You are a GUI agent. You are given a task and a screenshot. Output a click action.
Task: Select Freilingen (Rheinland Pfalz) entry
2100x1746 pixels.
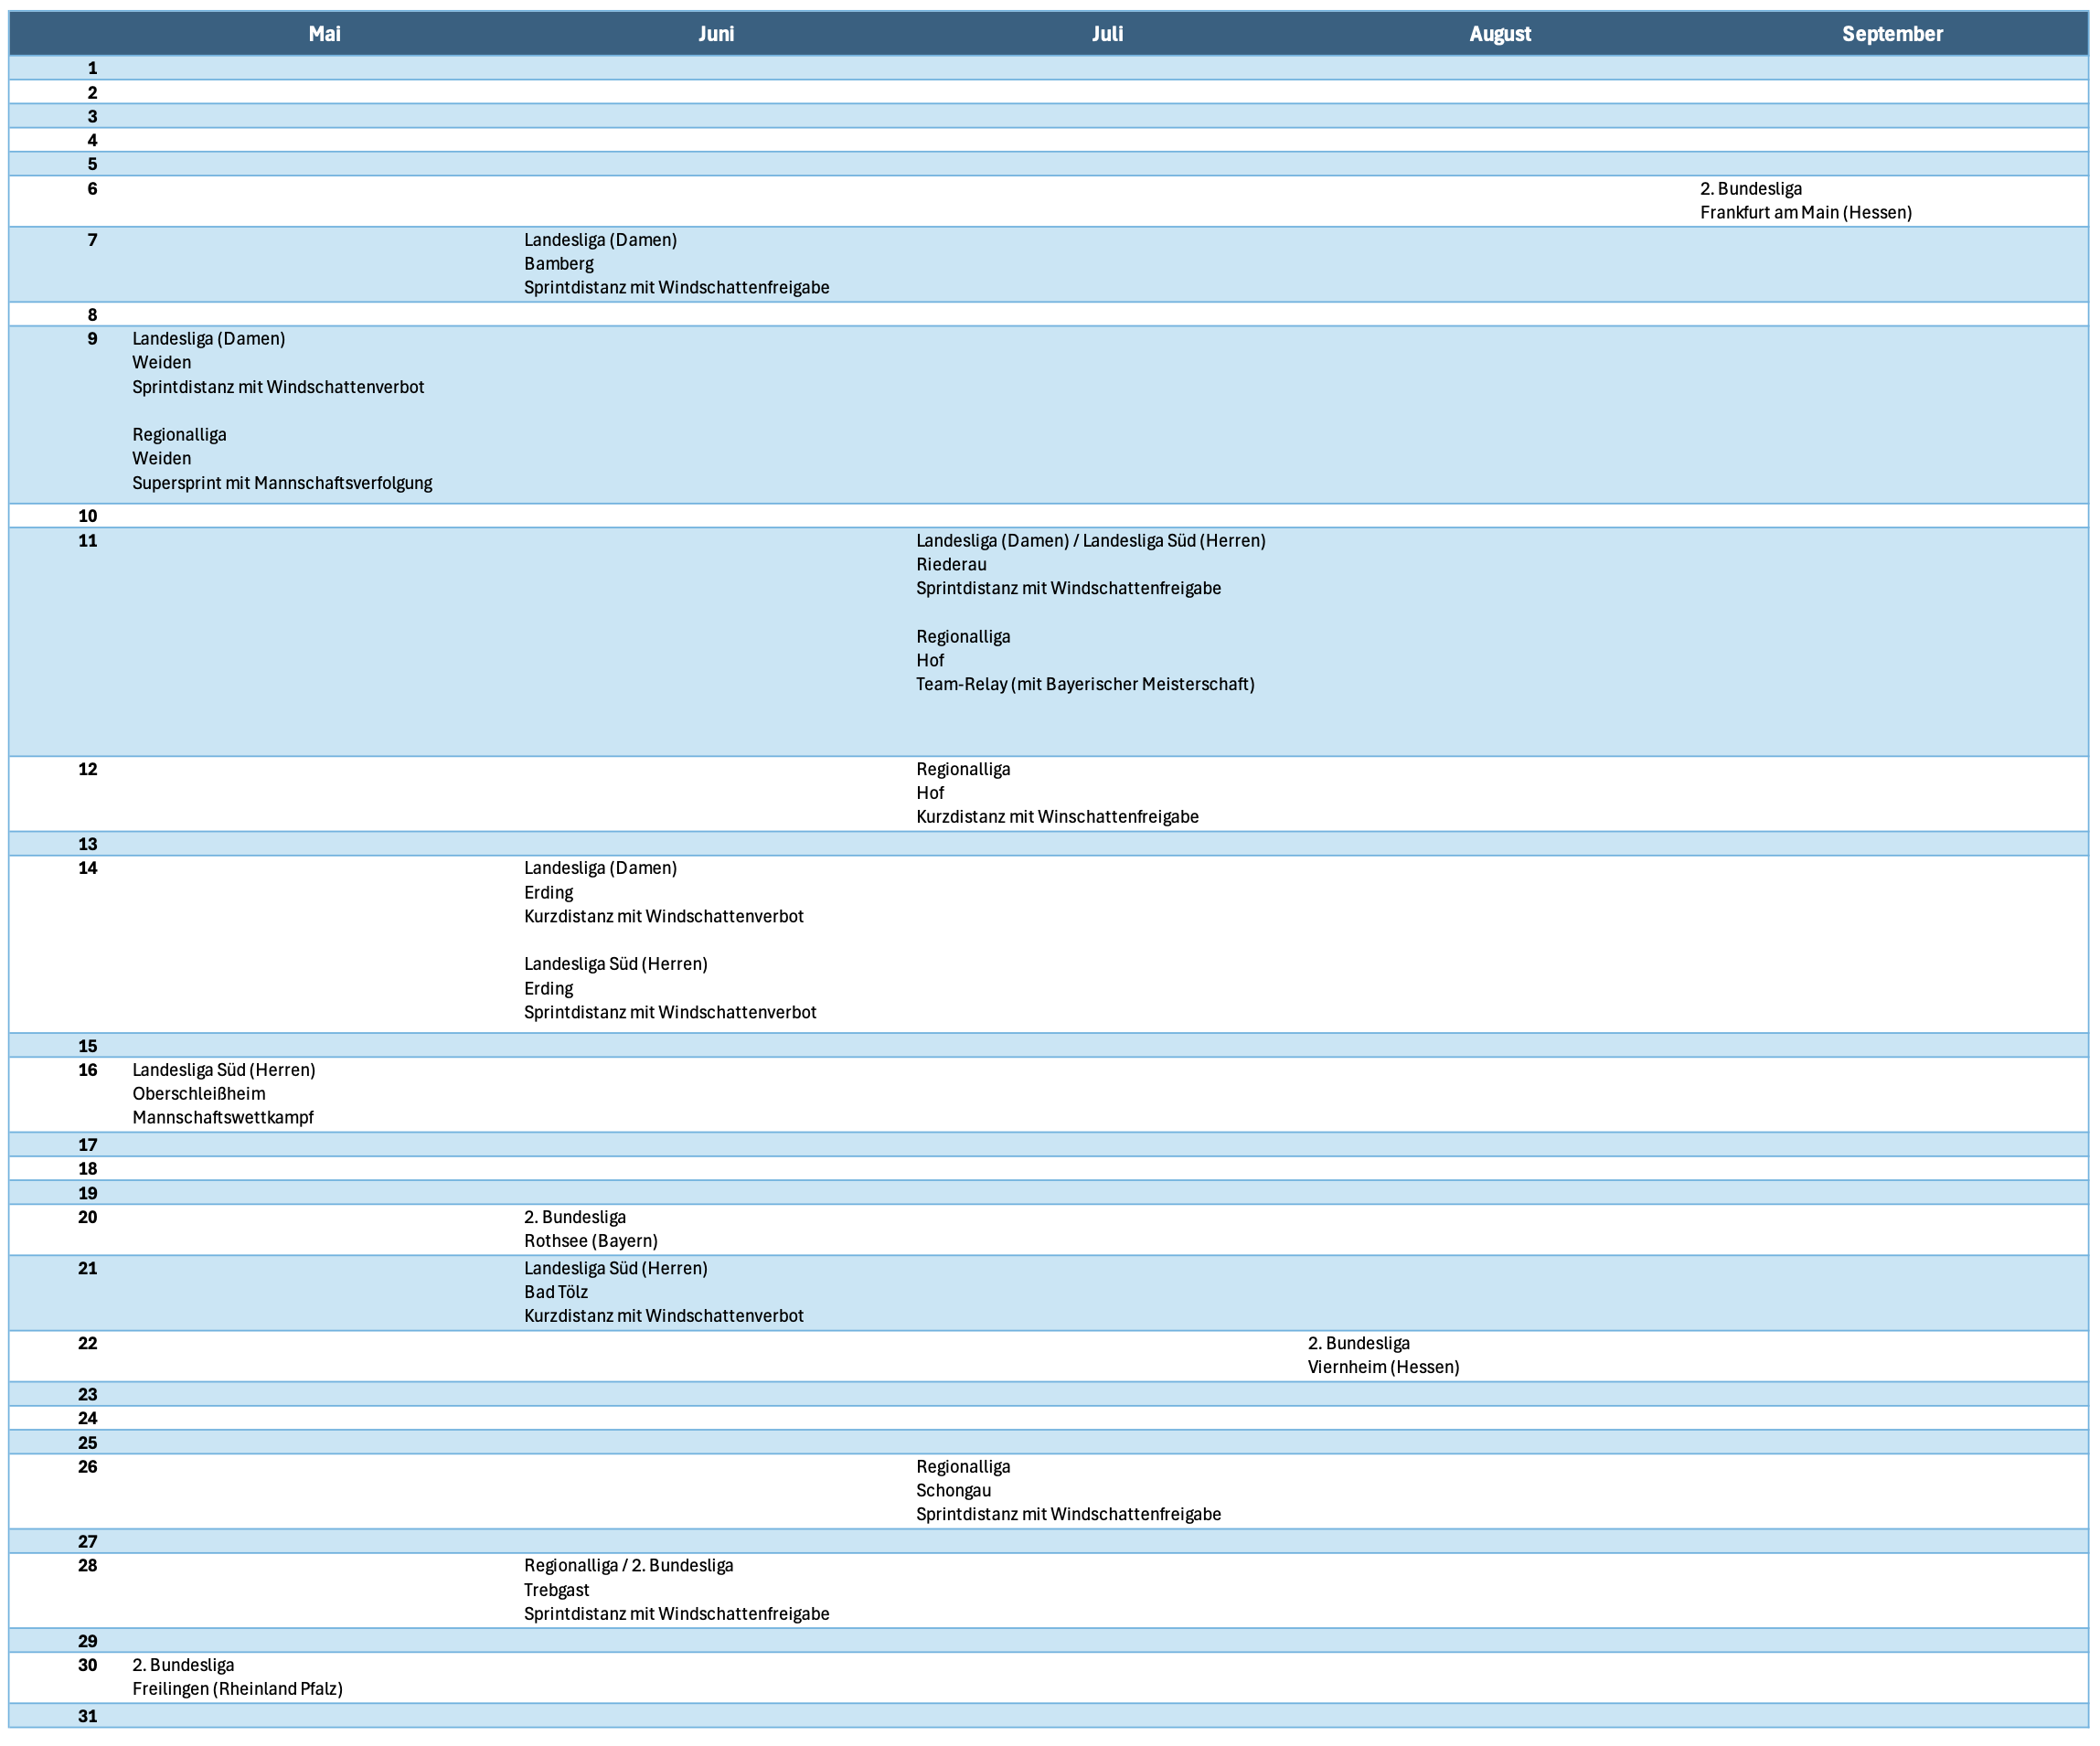(237, 1689)
